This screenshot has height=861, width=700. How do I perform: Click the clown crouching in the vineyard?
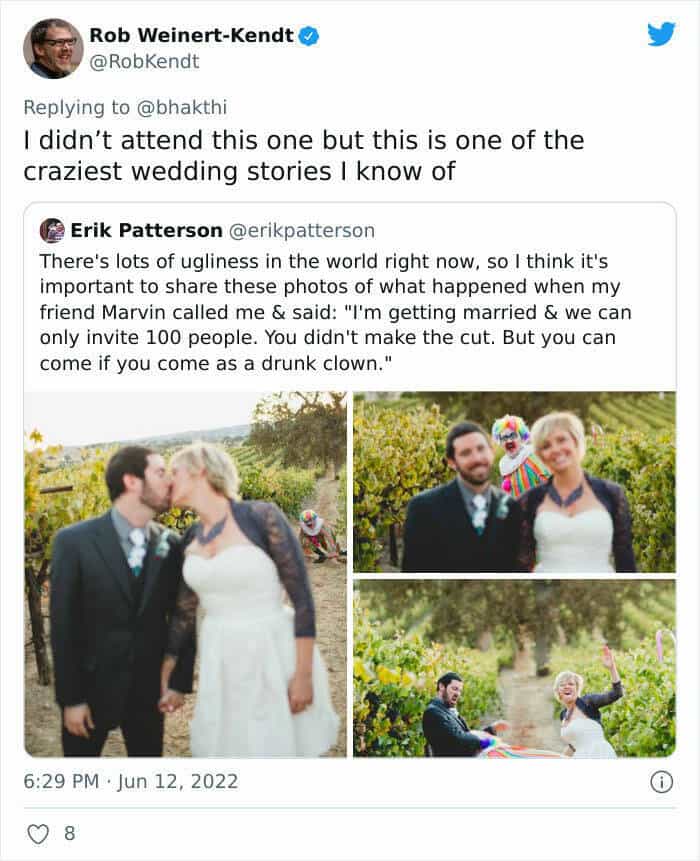point(318,534)
